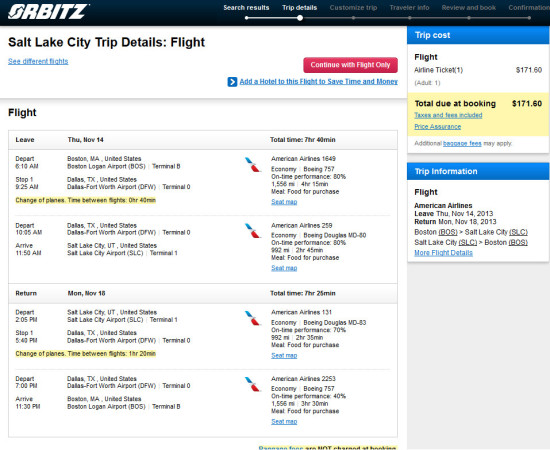Expand More Flight Details
Viewport: 550px width, 450px height.
443,253
